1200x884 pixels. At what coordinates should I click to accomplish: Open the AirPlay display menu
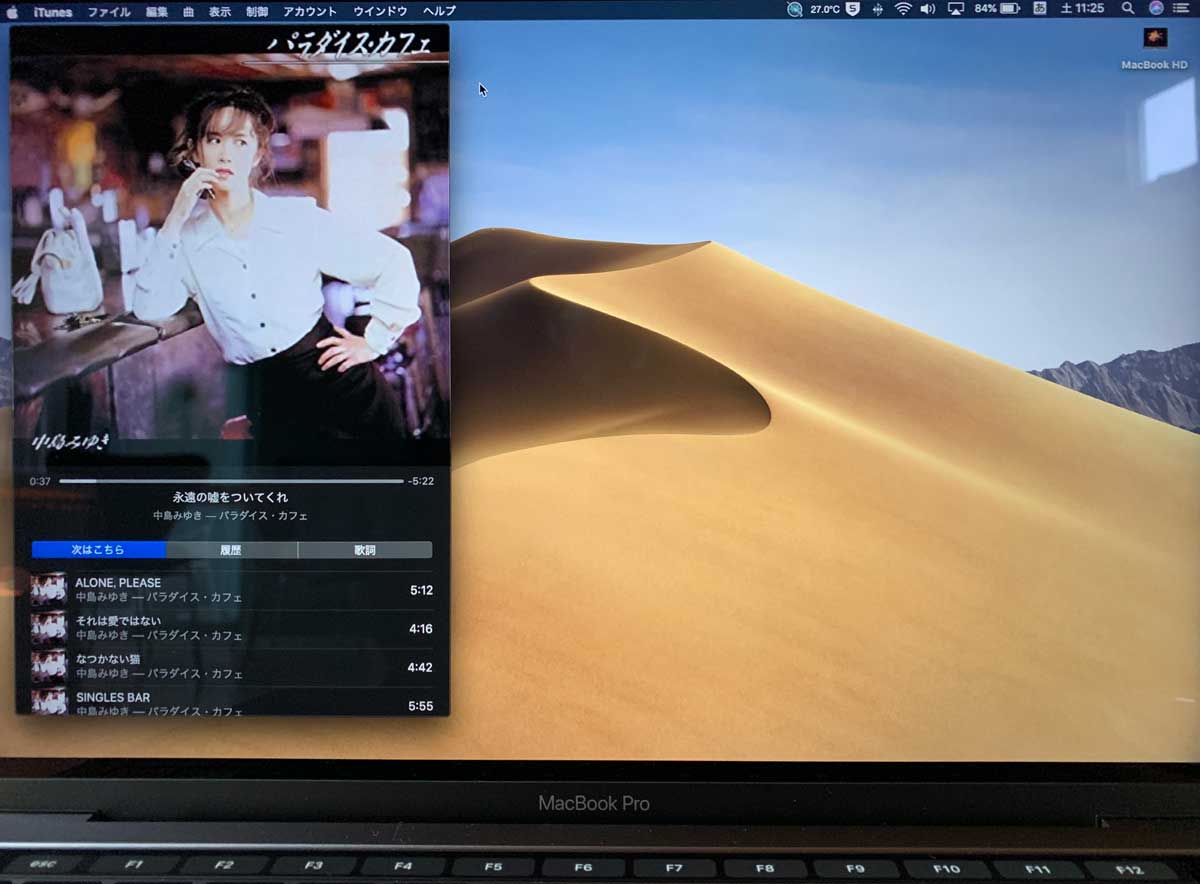point(956,8)
